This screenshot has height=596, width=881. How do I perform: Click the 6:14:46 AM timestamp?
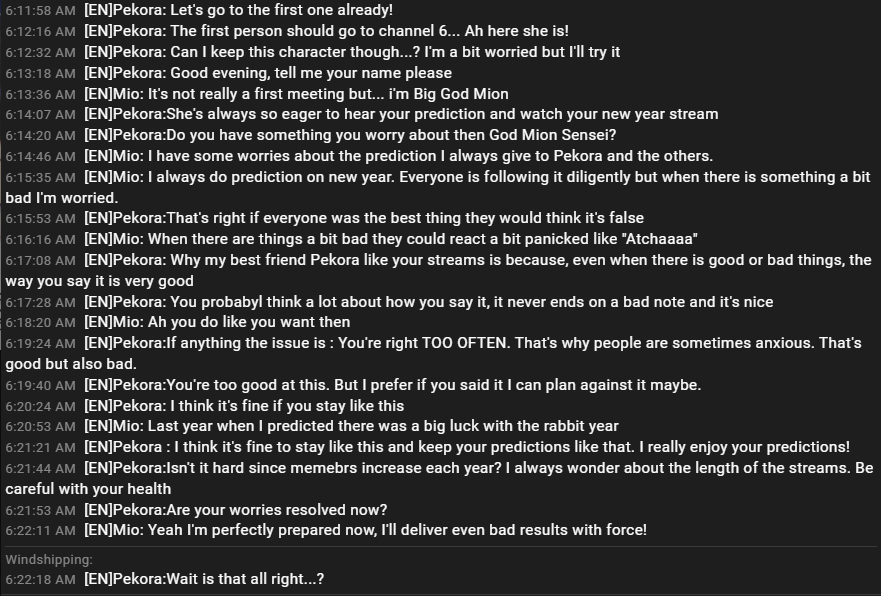coord(40,156)
